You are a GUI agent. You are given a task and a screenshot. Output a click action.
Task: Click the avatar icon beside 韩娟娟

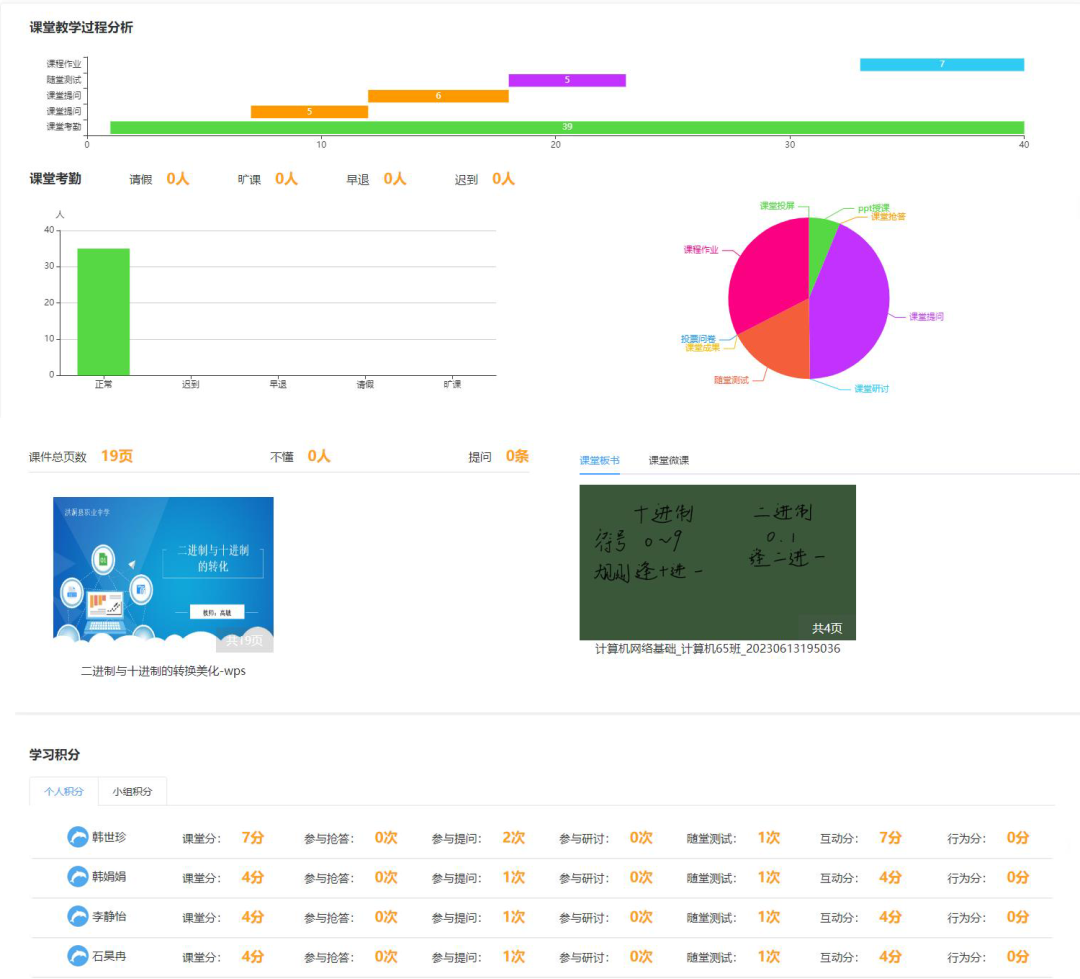click(77, 877)
